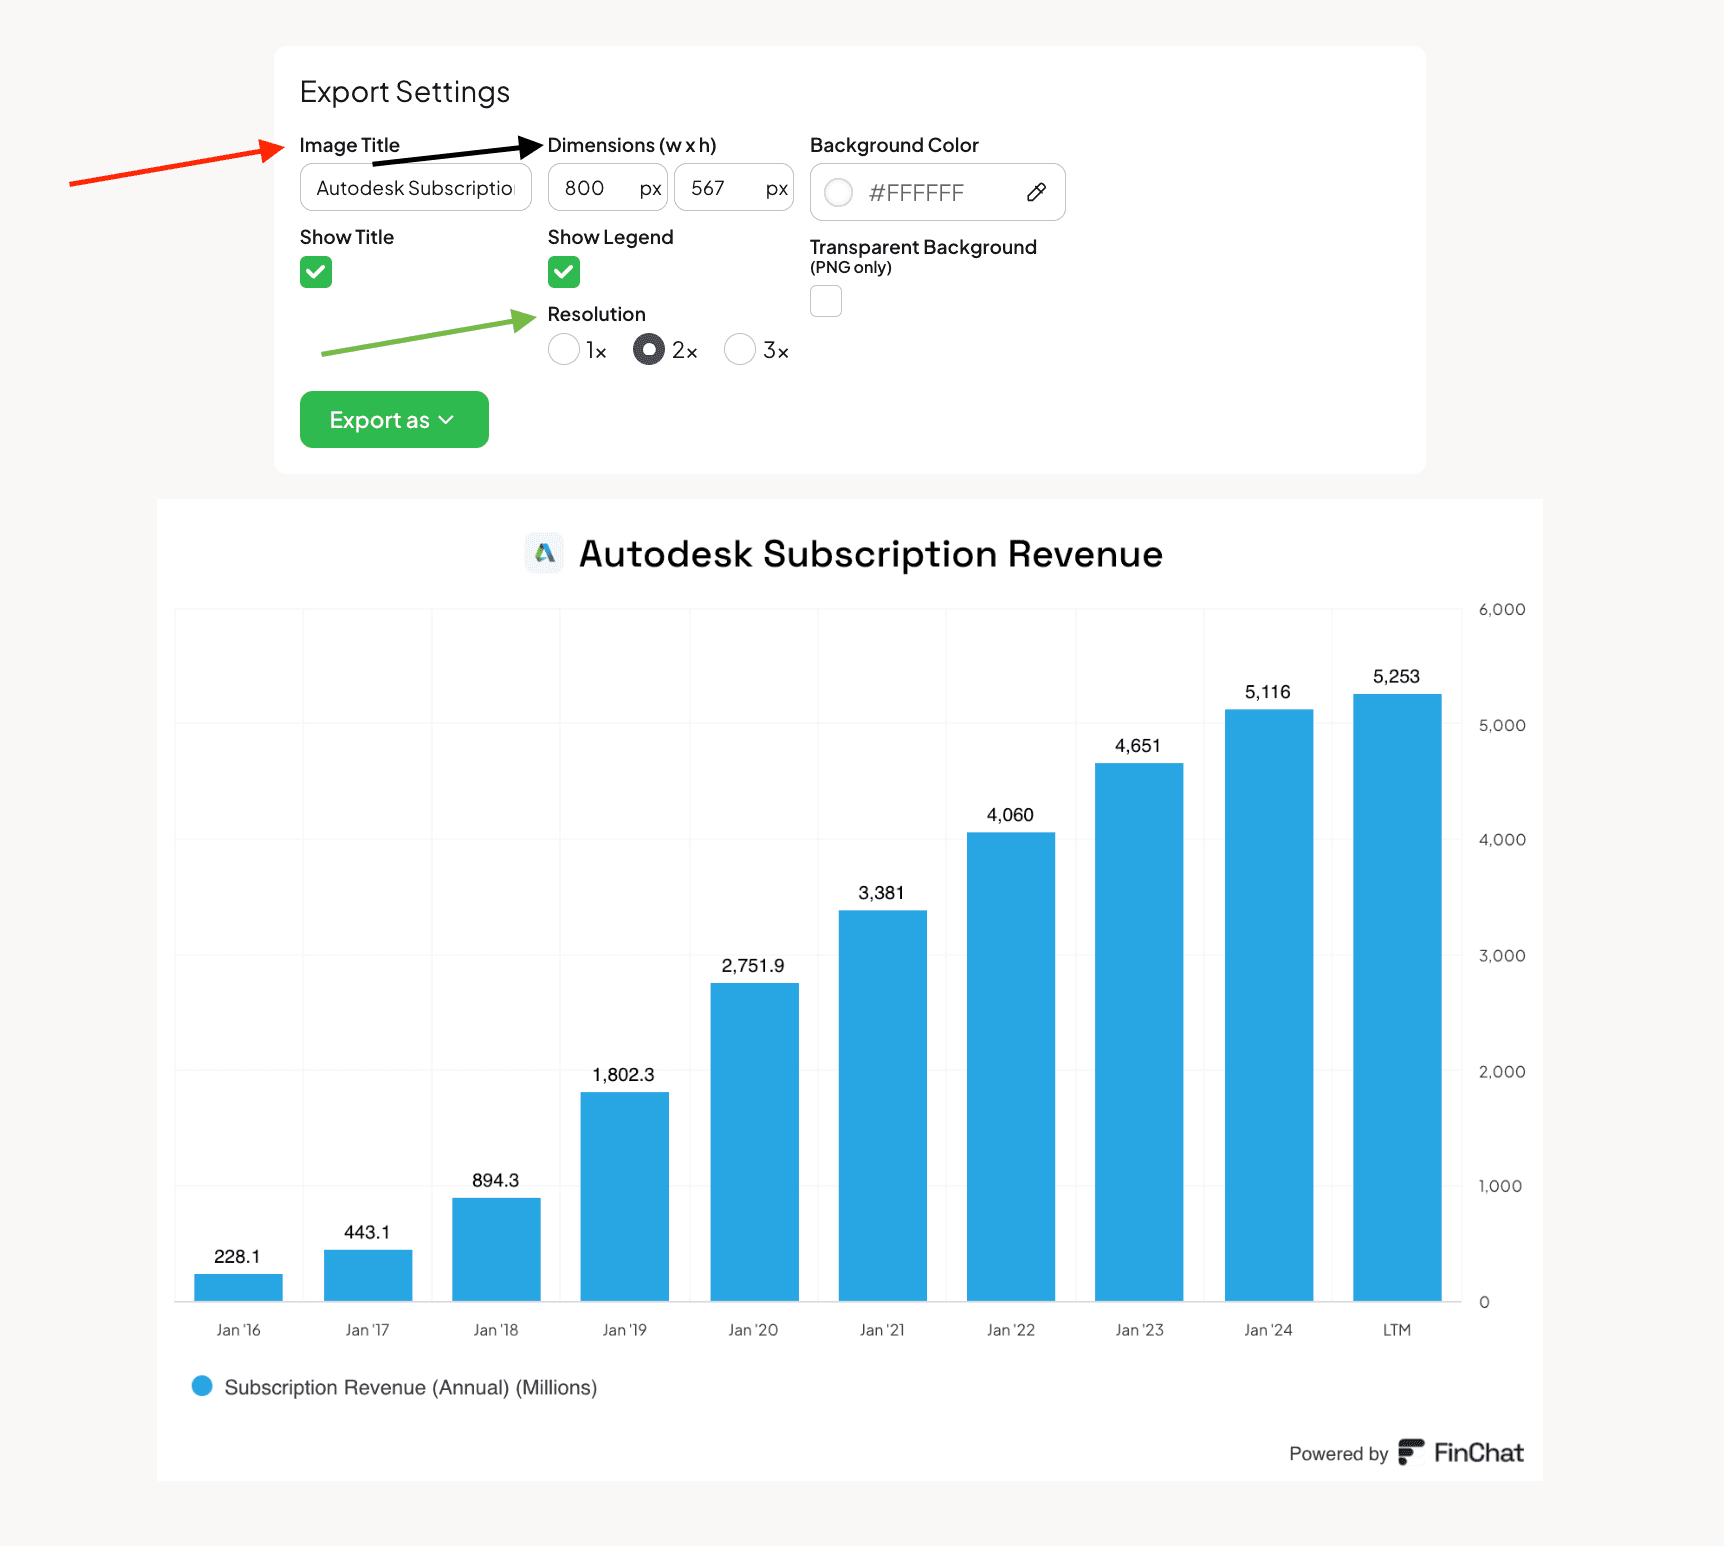
Task: Click the Export Settings heading
Action: pos(405,92)
